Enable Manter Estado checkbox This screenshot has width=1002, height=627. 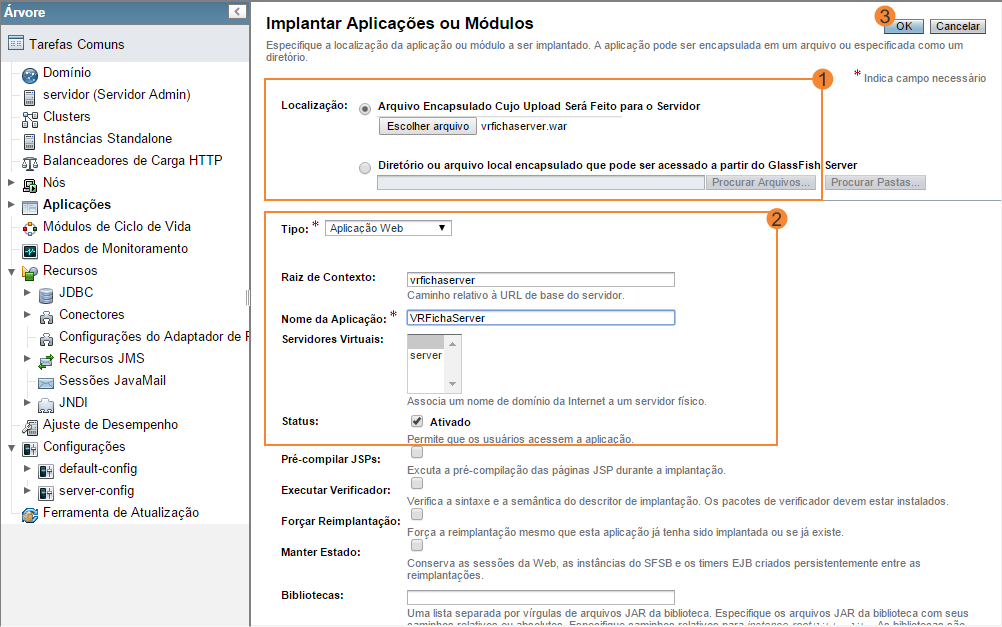[417, 545]
